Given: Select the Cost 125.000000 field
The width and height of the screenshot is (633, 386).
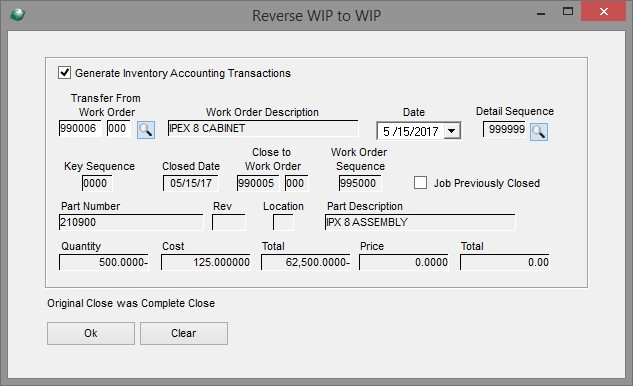Looking at the screenshot, I should point(205,262).
